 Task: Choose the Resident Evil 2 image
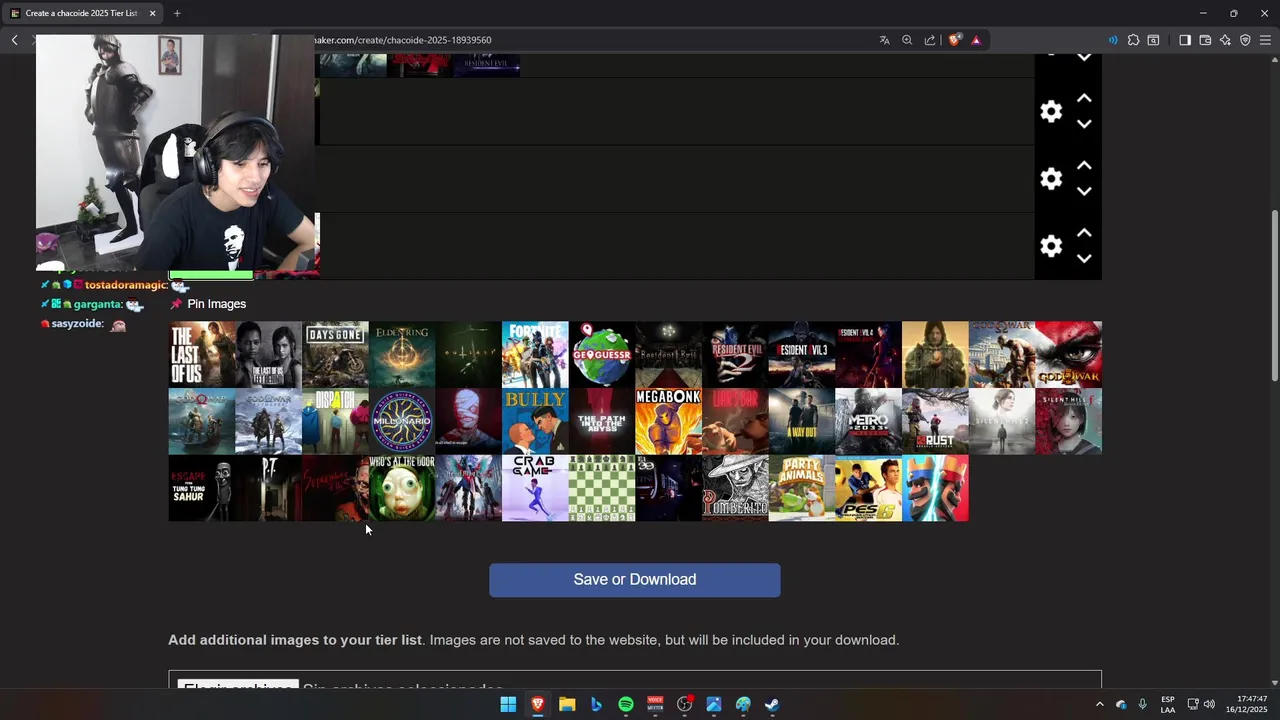(735, 354)
